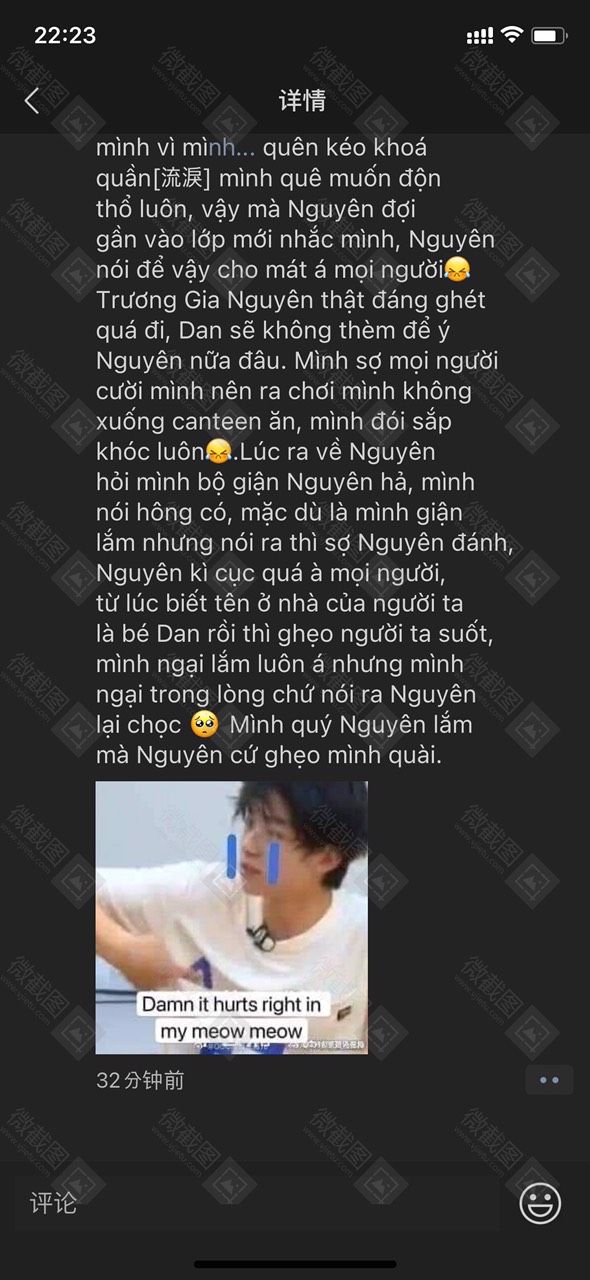This screenshot has height=1280, width=590.
Task: Open the two-dot like and comment menu
Action: (549, 1080)
